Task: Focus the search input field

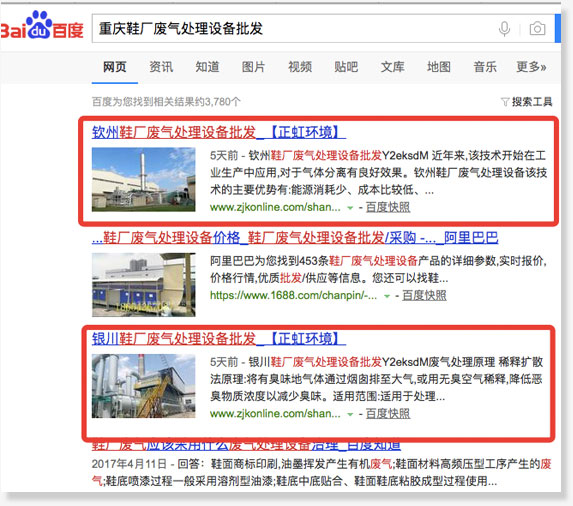Action: [292, 28]
